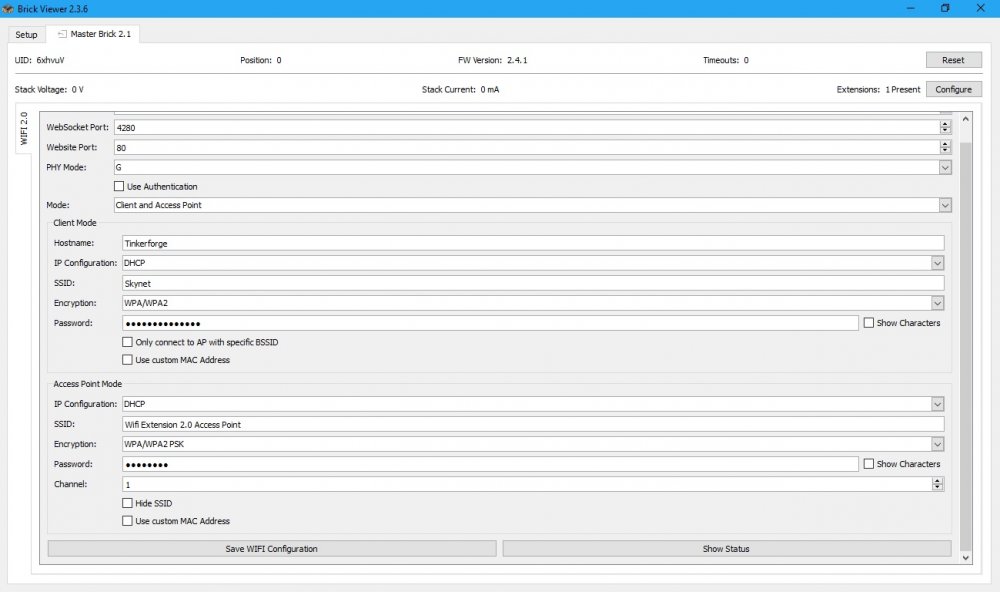Toggle Show Characters for client password

[x=869, y=323]
